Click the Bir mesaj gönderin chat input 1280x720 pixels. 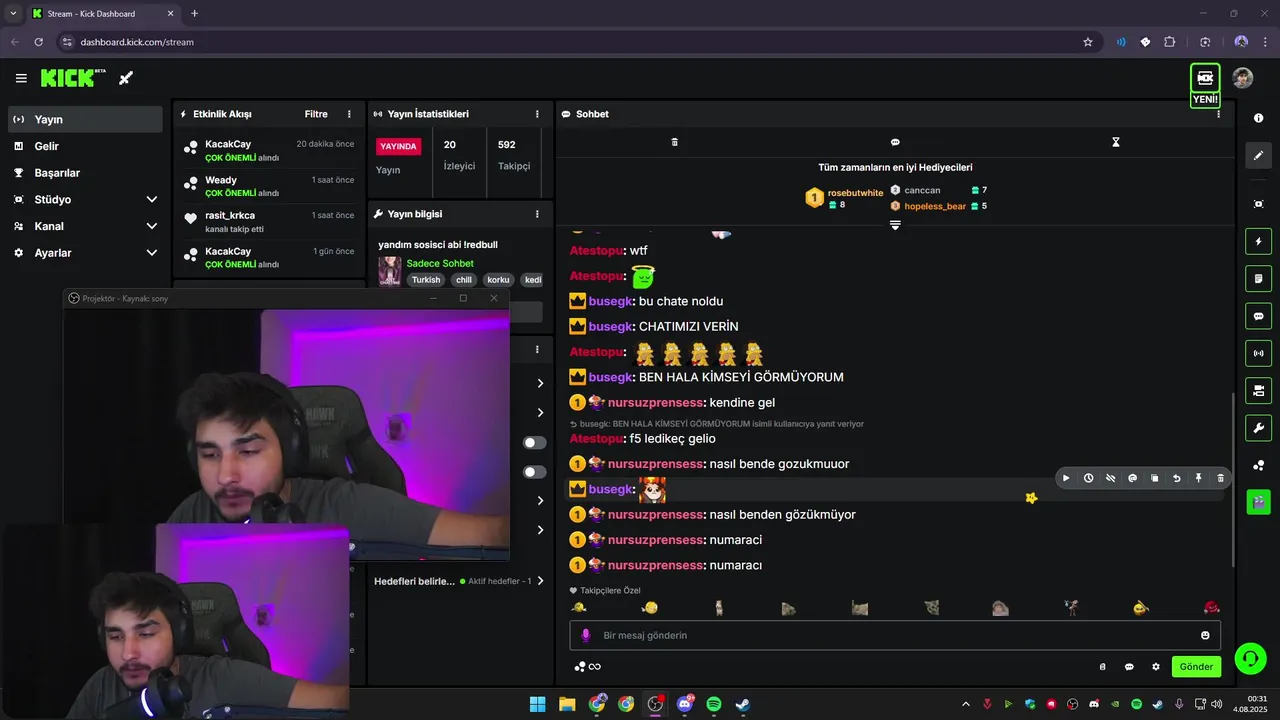click(895, 635)
